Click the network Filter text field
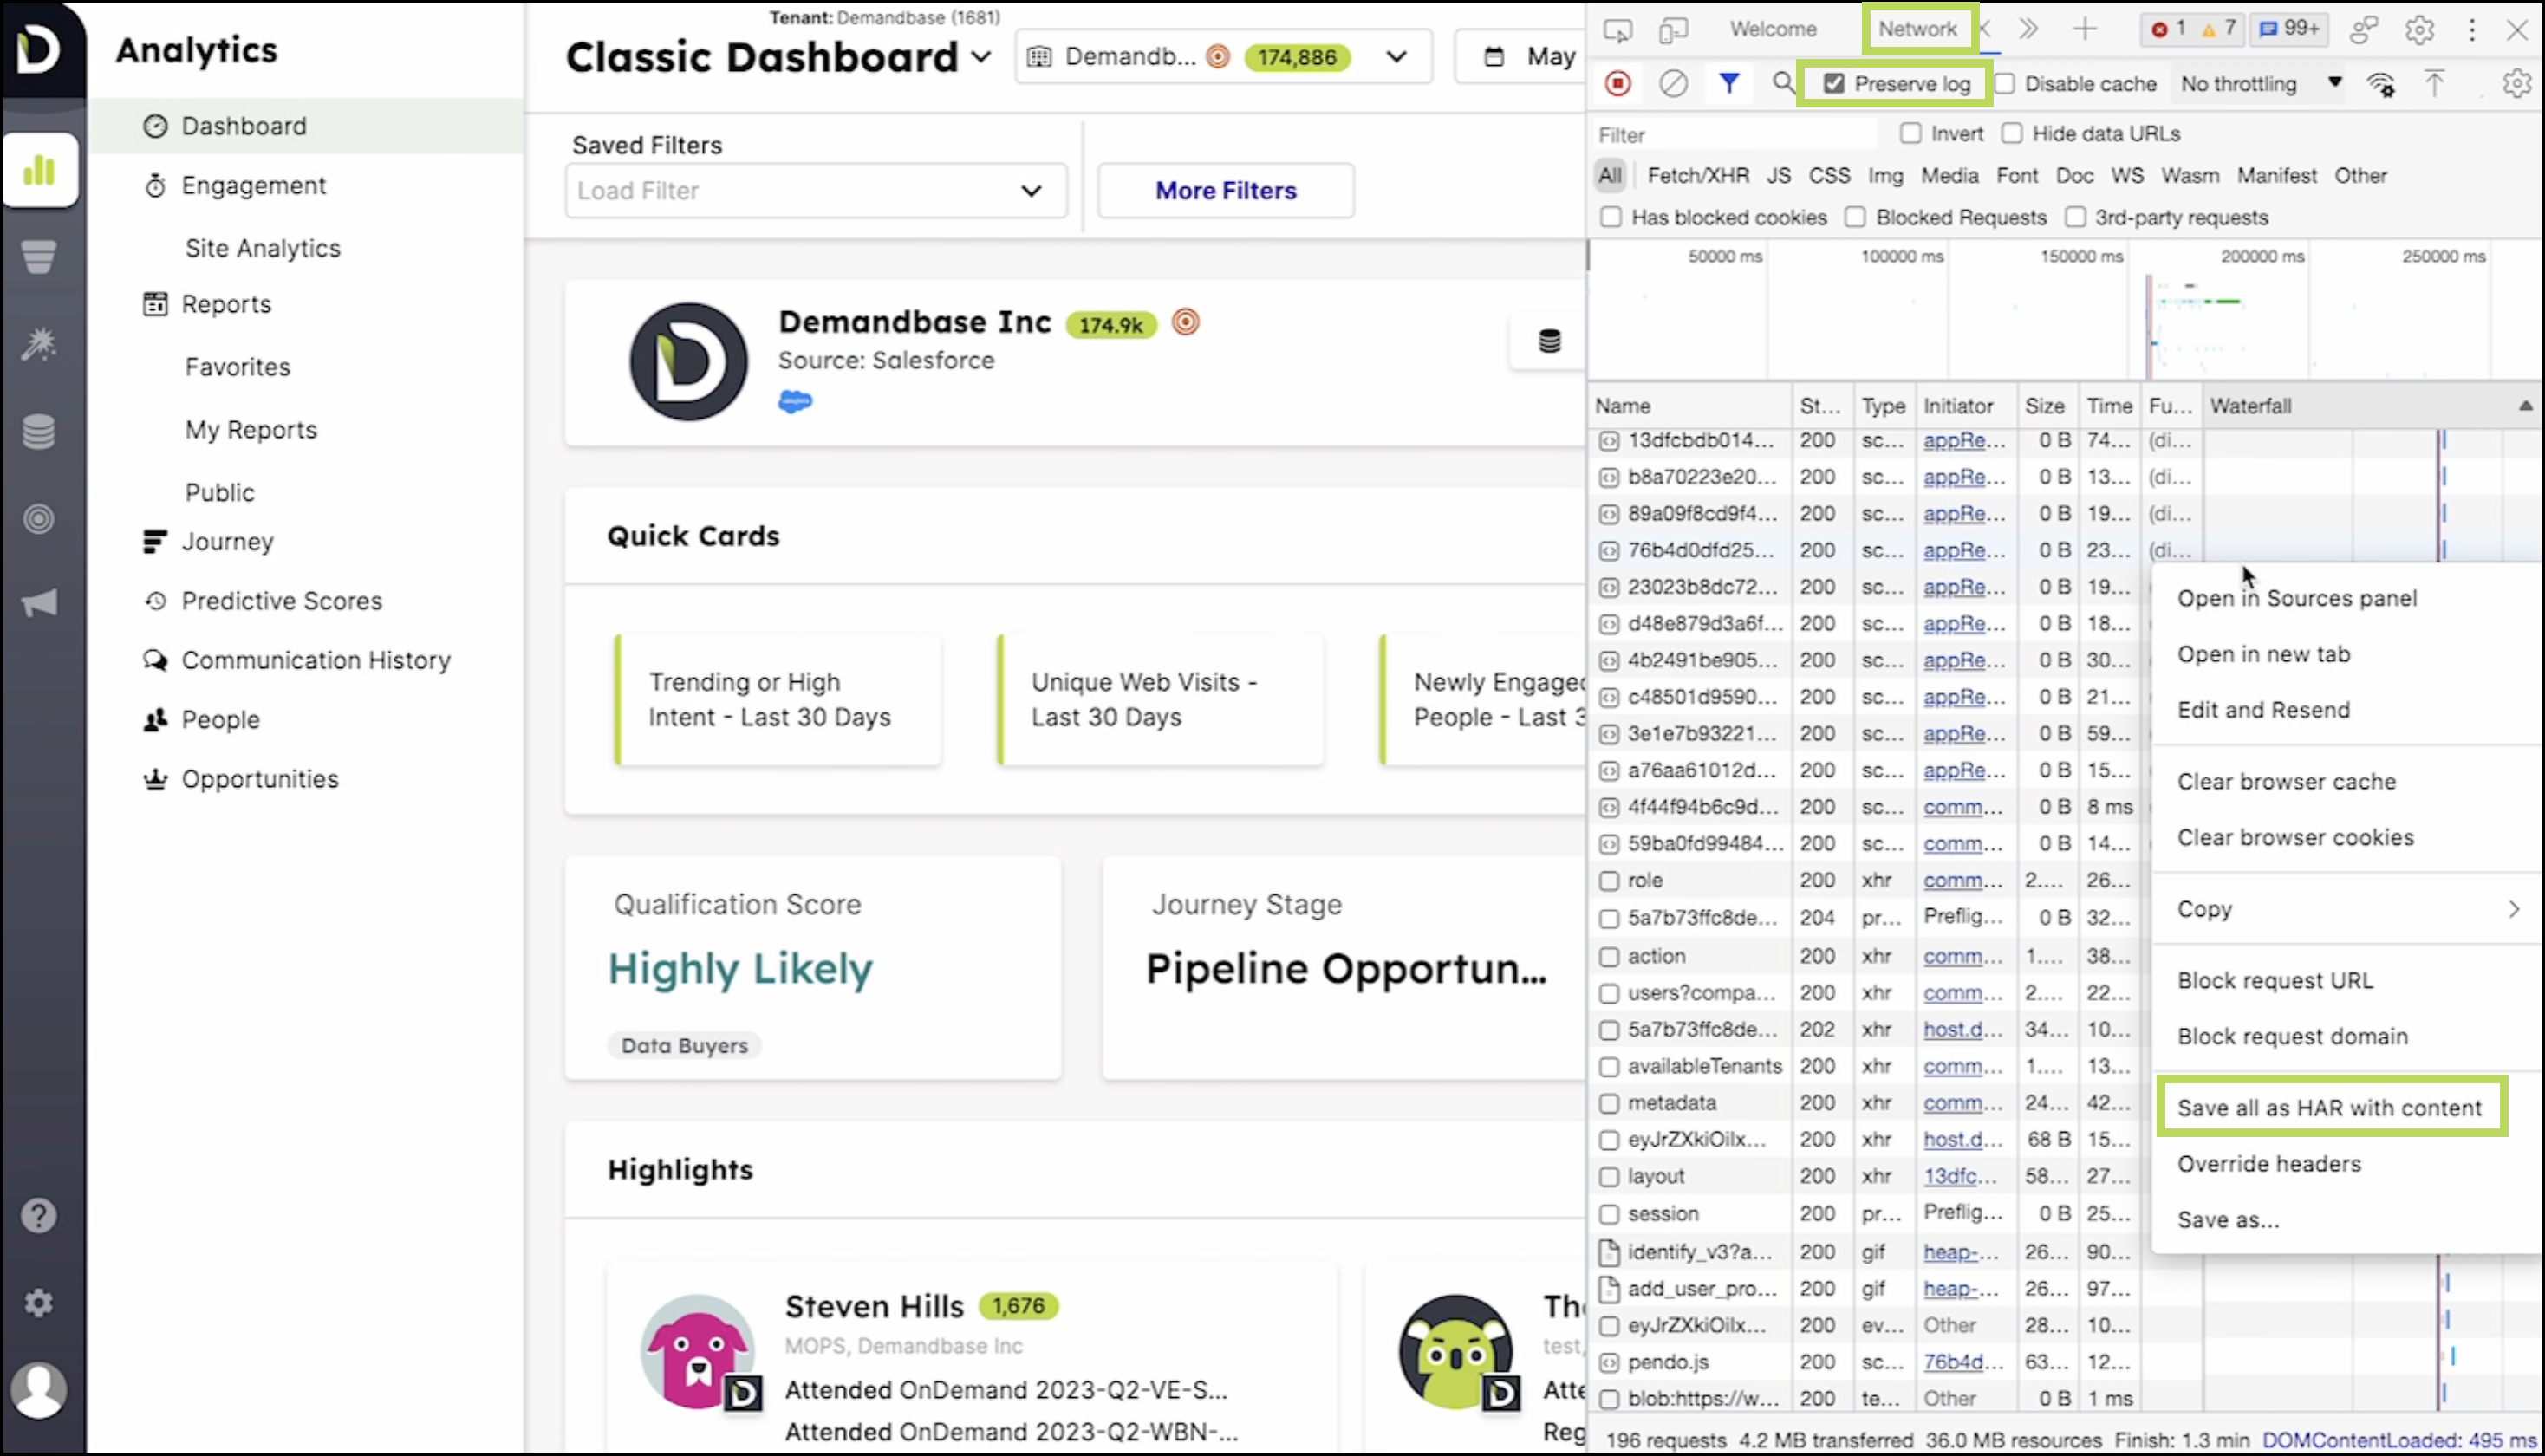This screenshot has height=1456, width=2545. pos(1735,135)
